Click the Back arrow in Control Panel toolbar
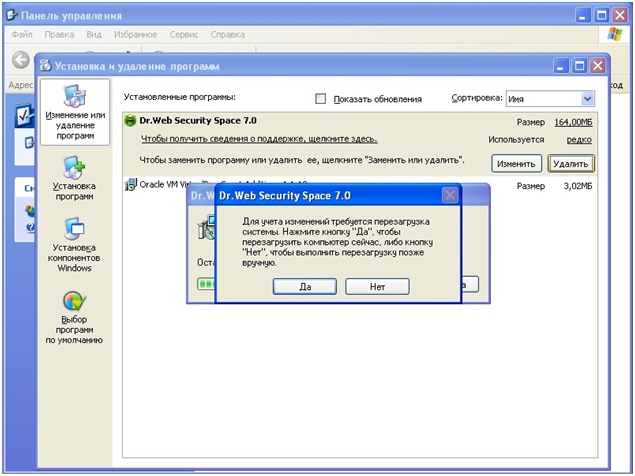The width and height of the screenshot is (635, 476). point(20,60)
